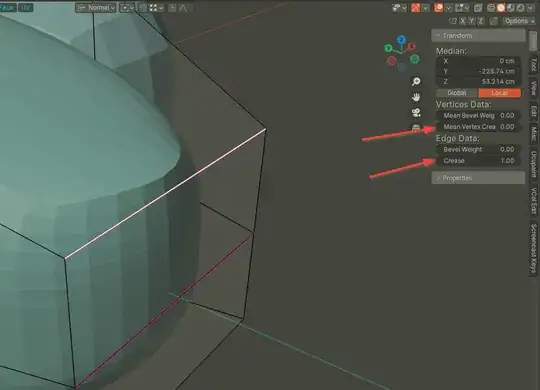This screenshot has height=390, width=540.
Task: Switch to solid viewport shading
Action: pos(501,8)
